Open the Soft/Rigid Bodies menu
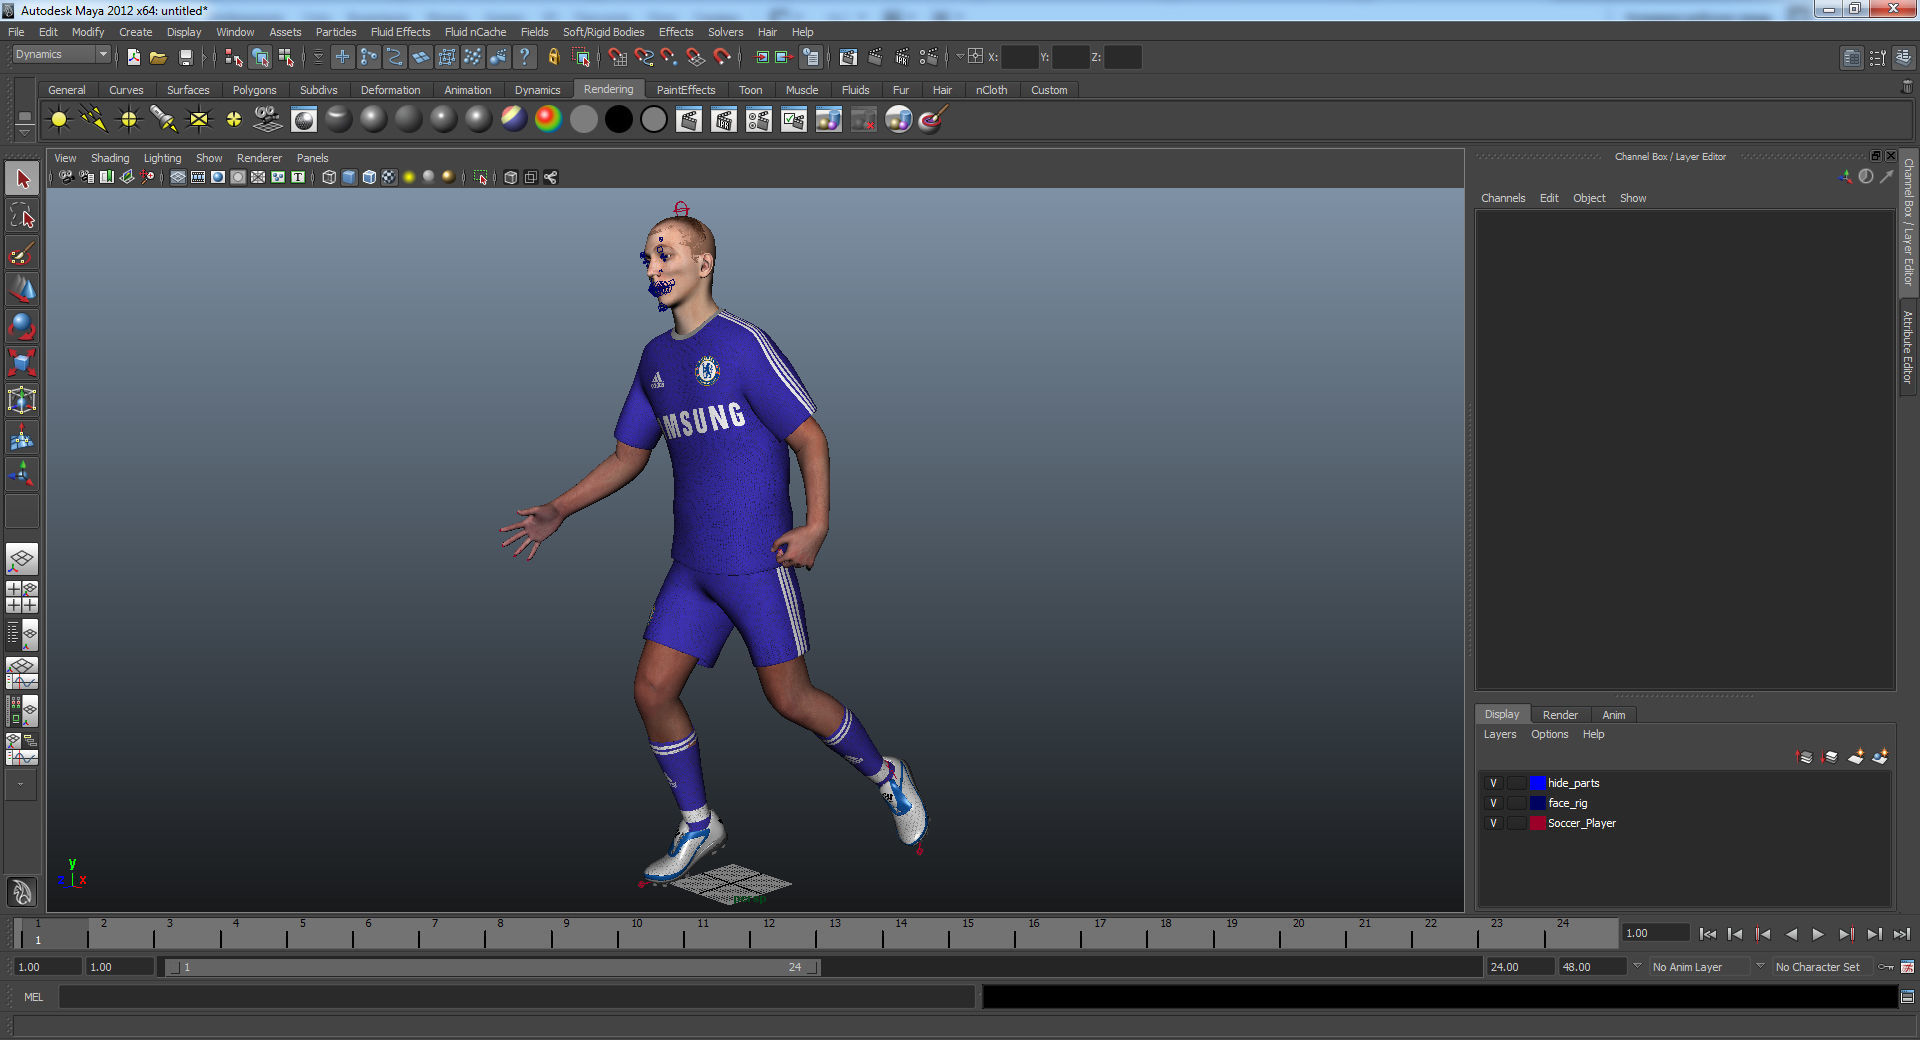Screen dimensions: 1920x1040 (x=603, y=32)
